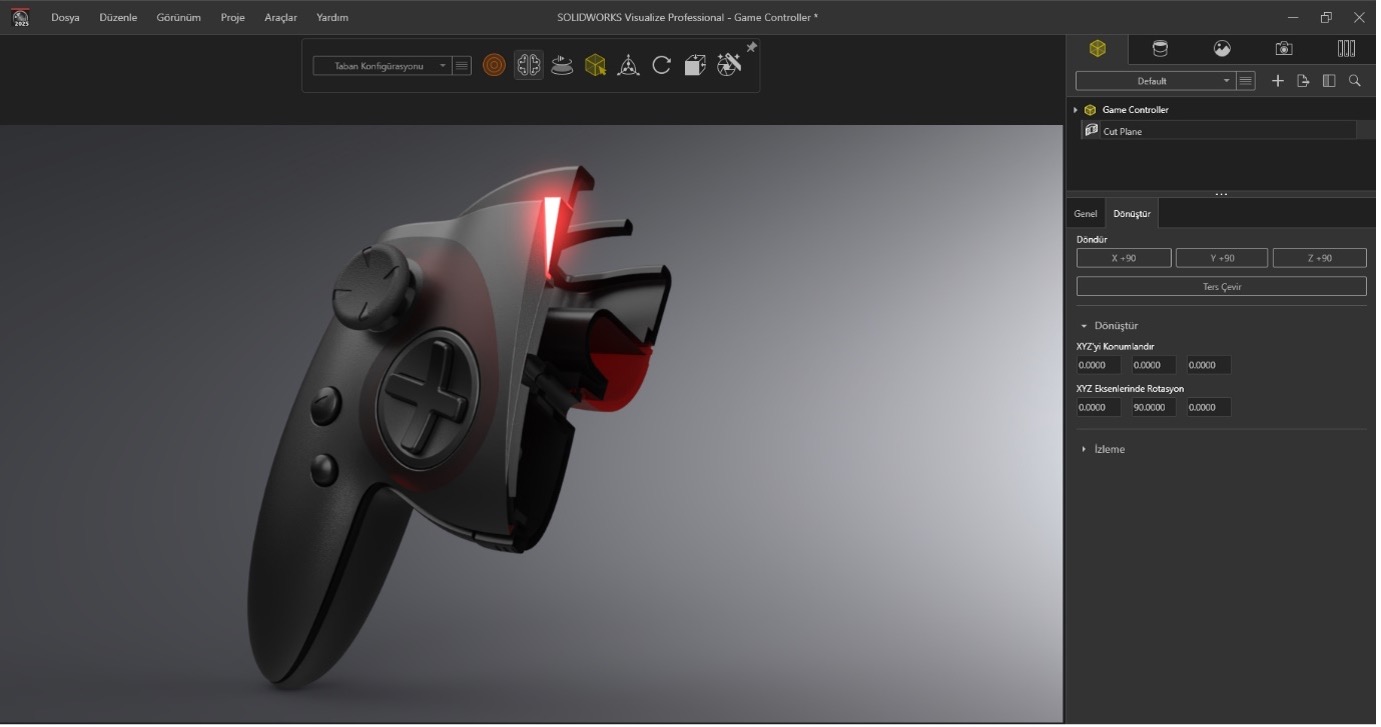
Task: Open the Snapshot camera-wand tool
Action: coord(728,64)
